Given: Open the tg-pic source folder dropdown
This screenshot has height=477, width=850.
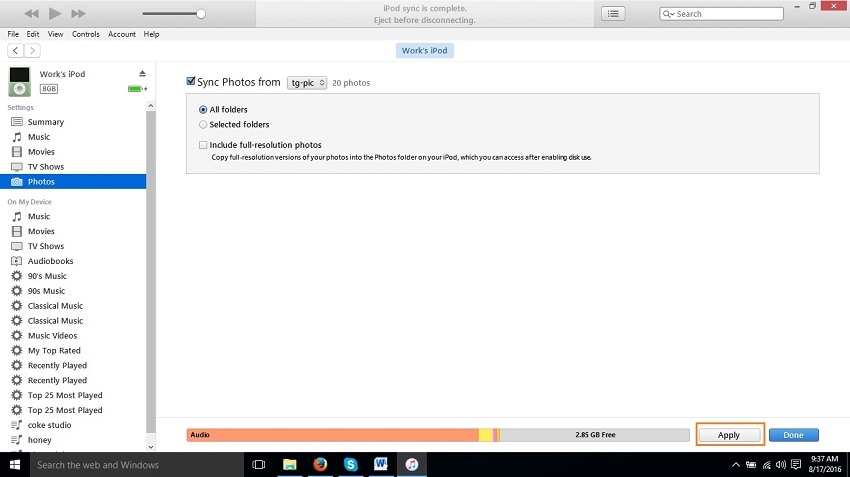Looking at the screenshot, I should pos(307,83).
